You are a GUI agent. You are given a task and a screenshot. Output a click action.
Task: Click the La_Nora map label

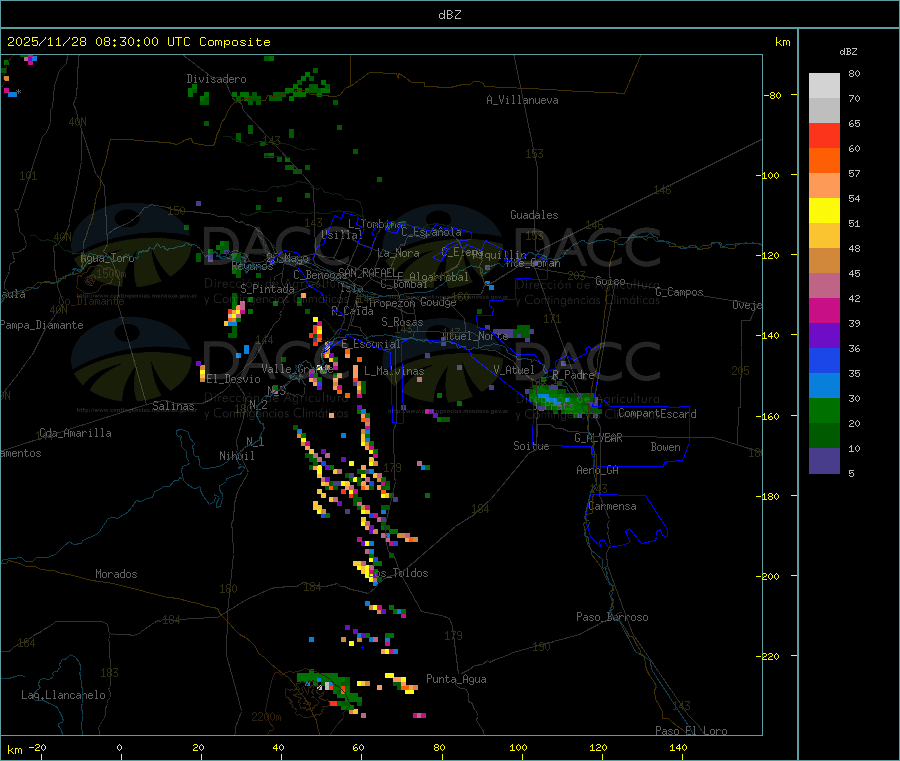[398, 253]
